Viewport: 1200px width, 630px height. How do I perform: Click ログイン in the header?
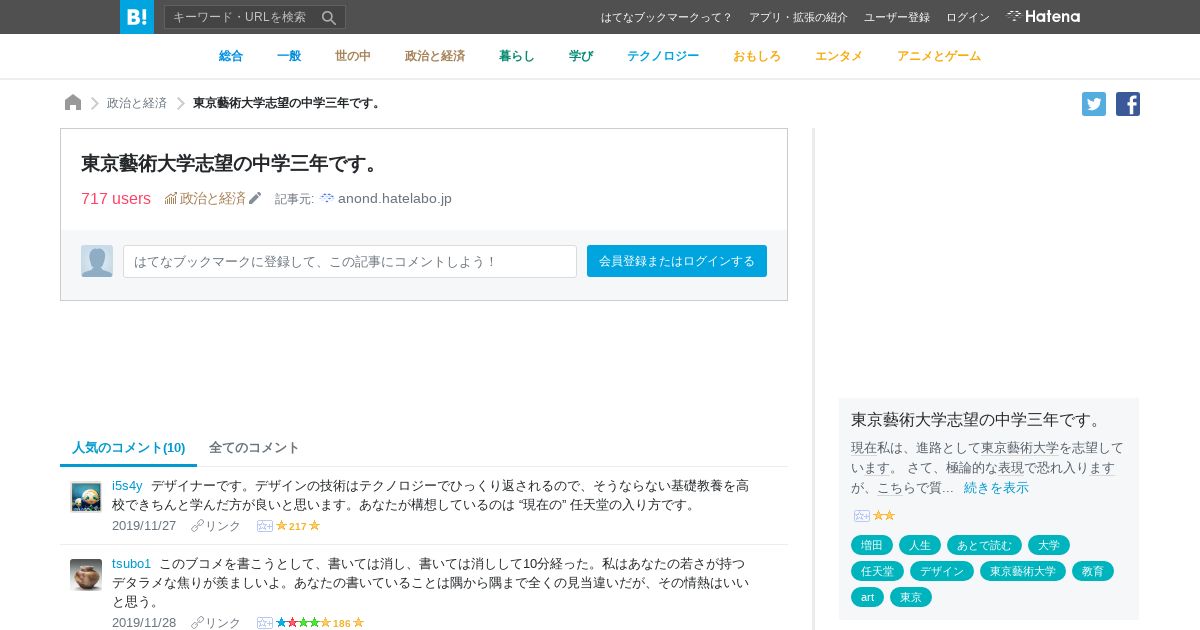pos(968,17)
